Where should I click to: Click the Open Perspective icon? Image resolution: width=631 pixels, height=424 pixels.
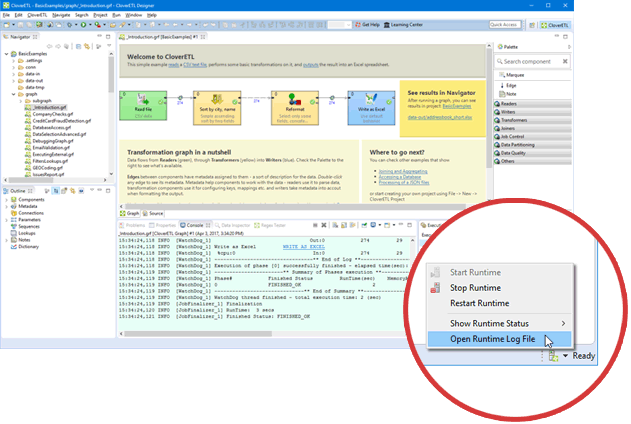(532, 25)
